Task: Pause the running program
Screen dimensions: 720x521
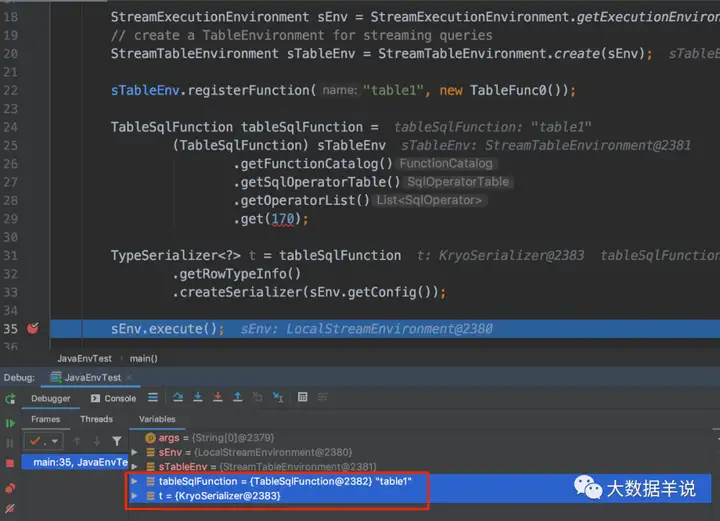Action: click(10, 443)
